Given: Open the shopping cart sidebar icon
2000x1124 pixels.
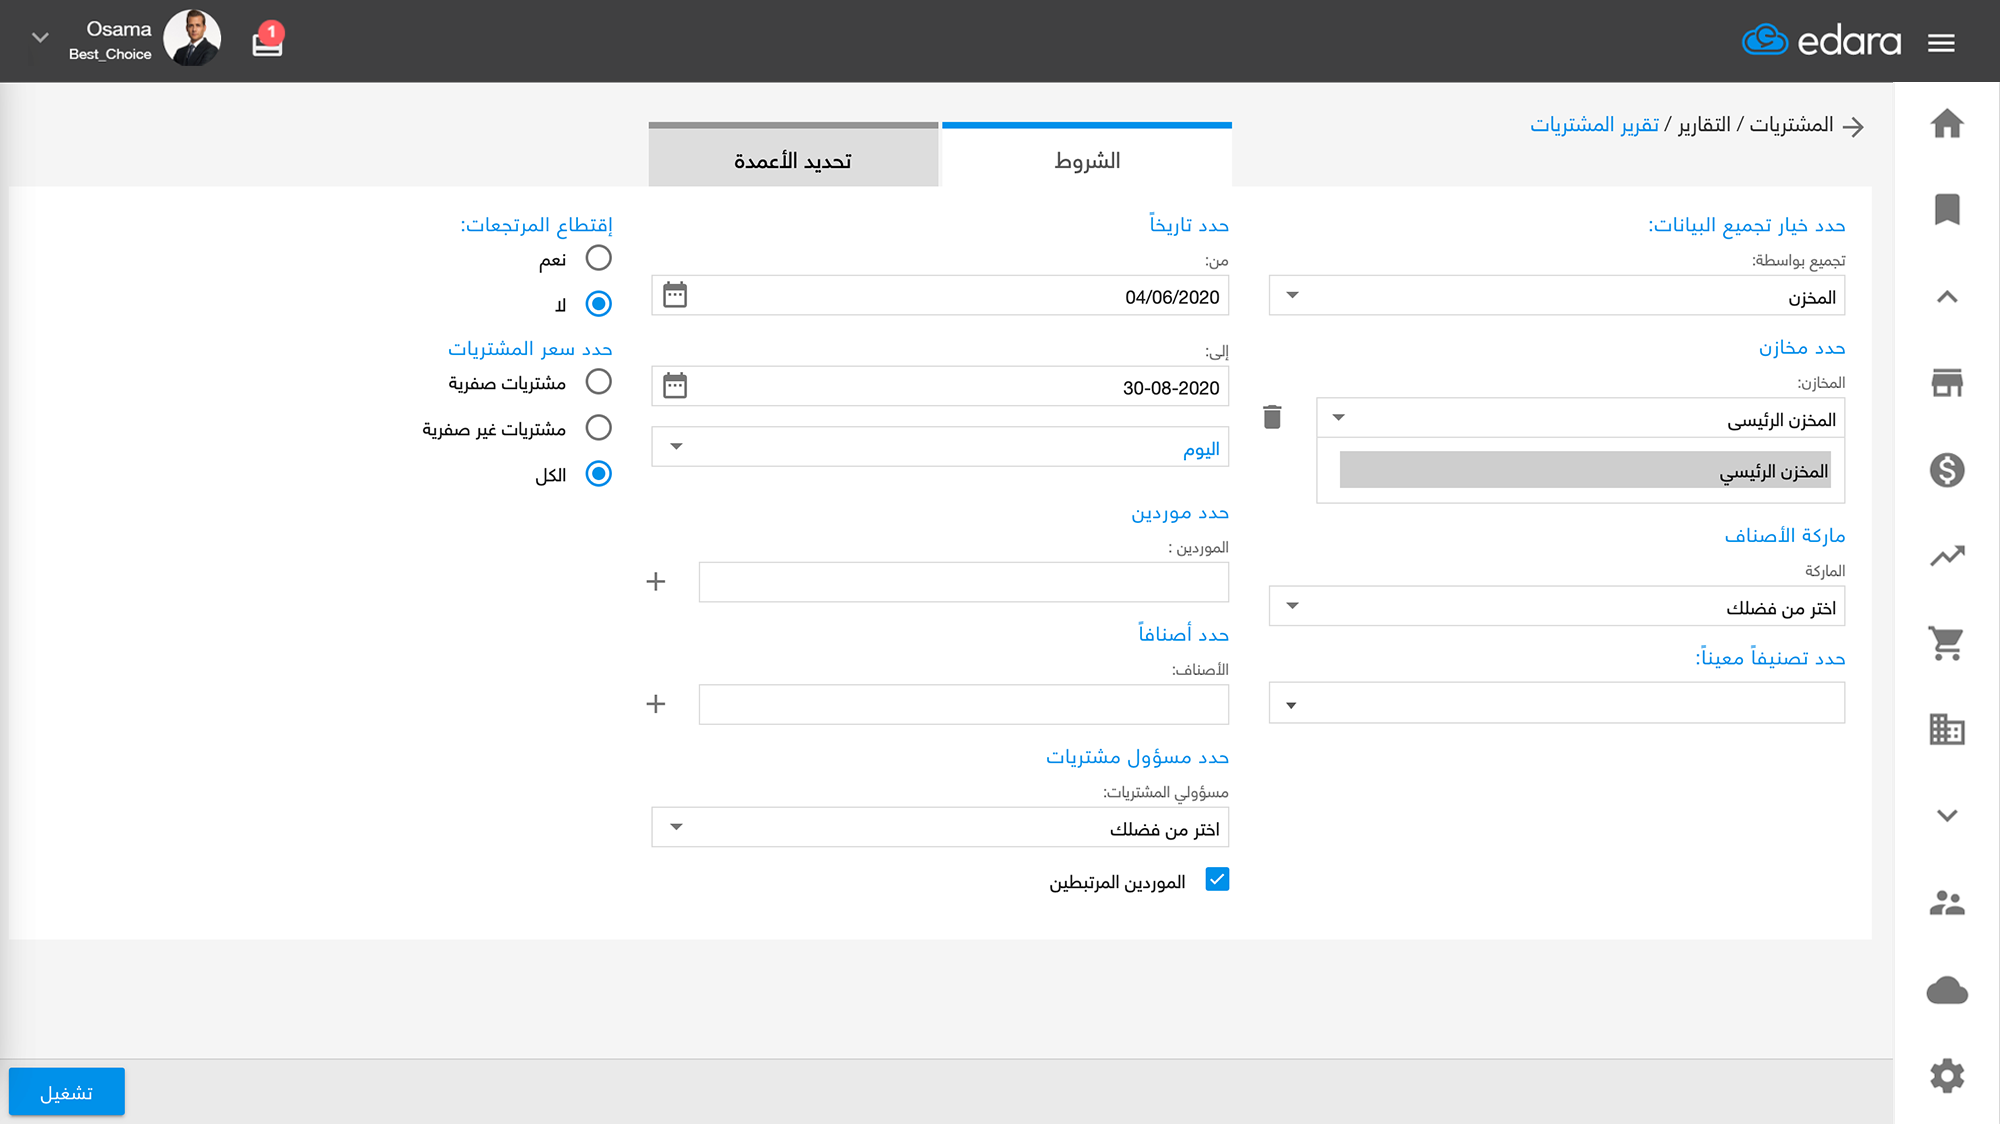Looking at the screenshot, I should (1946, 643).
